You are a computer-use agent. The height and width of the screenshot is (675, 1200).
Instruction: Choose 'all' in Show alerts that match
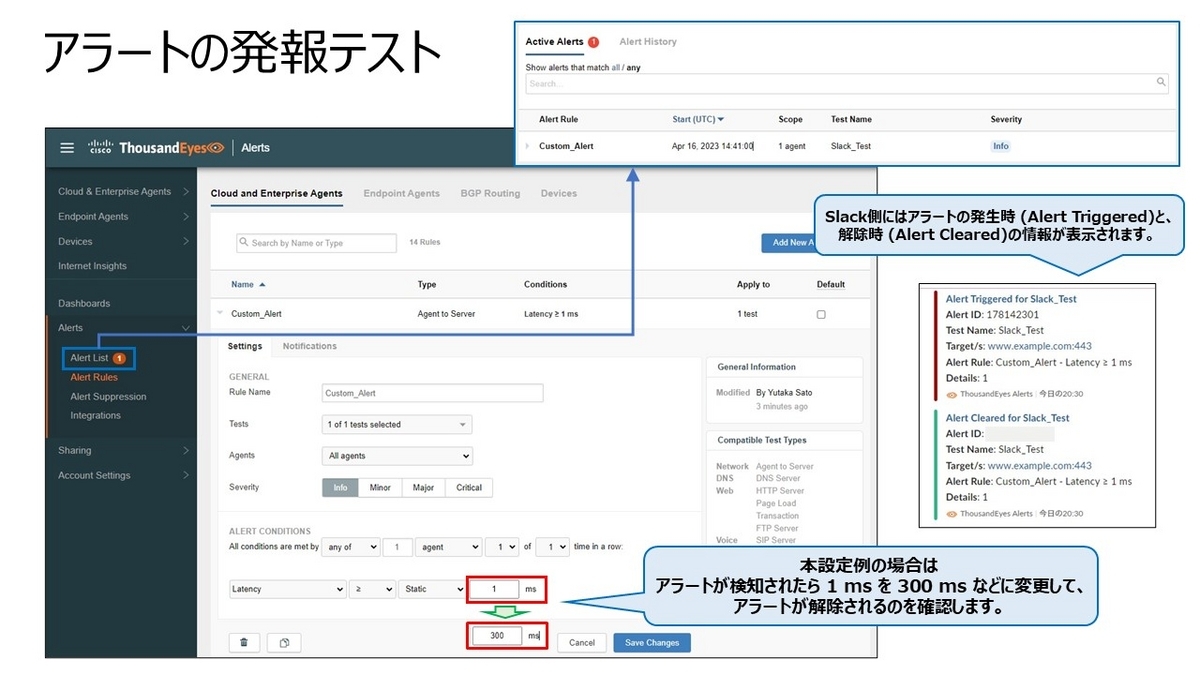pos(617,68)
